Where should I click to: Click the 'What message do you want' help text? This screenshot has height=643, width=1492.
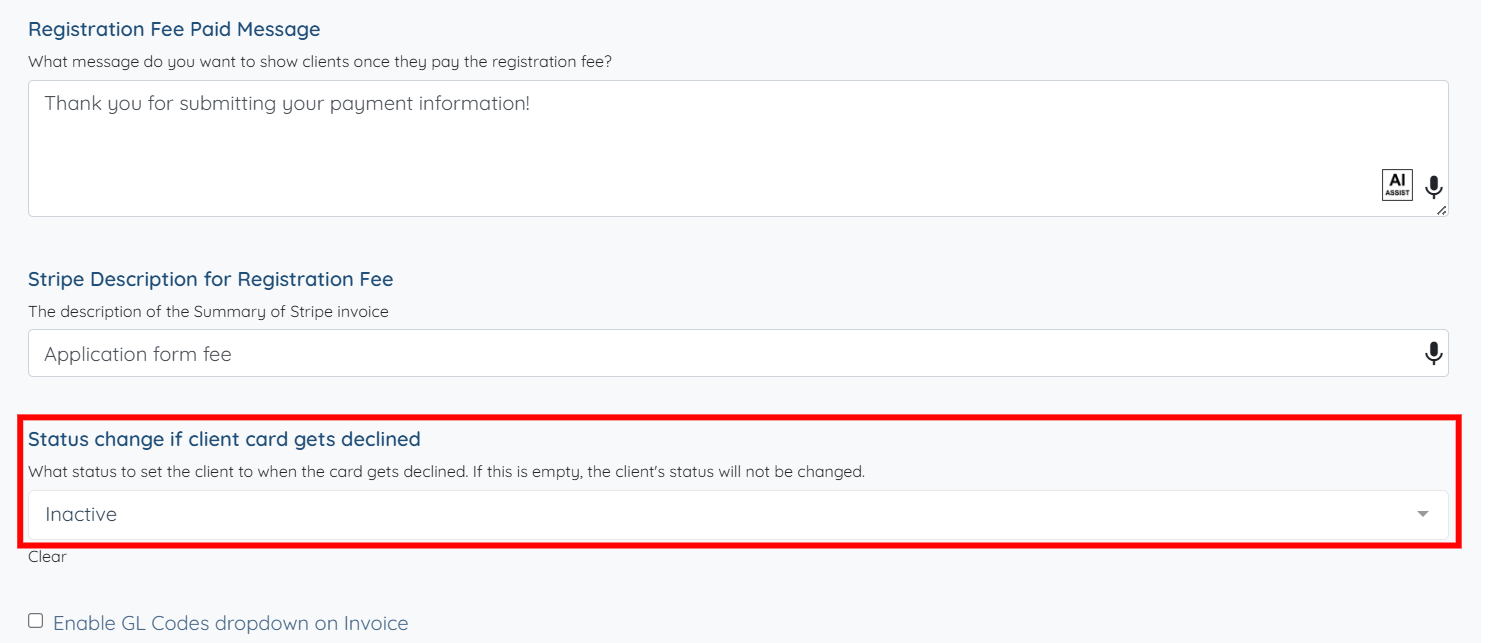[x=320, y=62]
